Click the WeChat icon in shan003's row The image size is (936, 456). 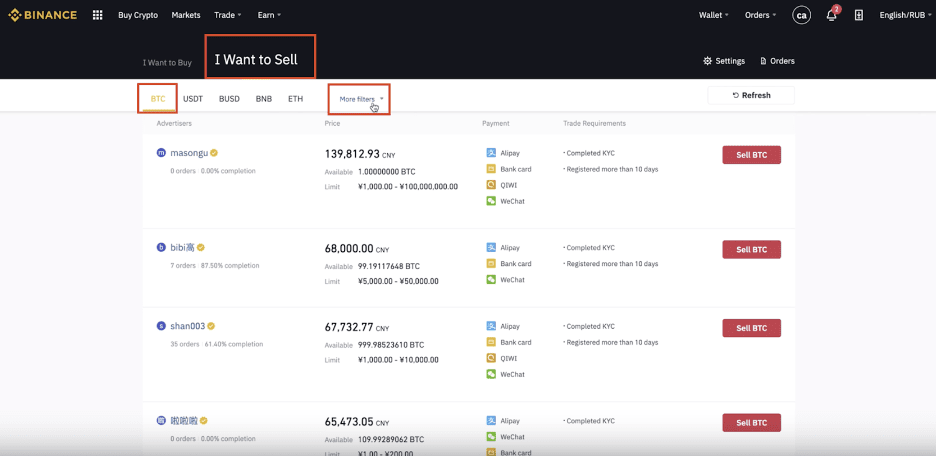pos(491,374)
